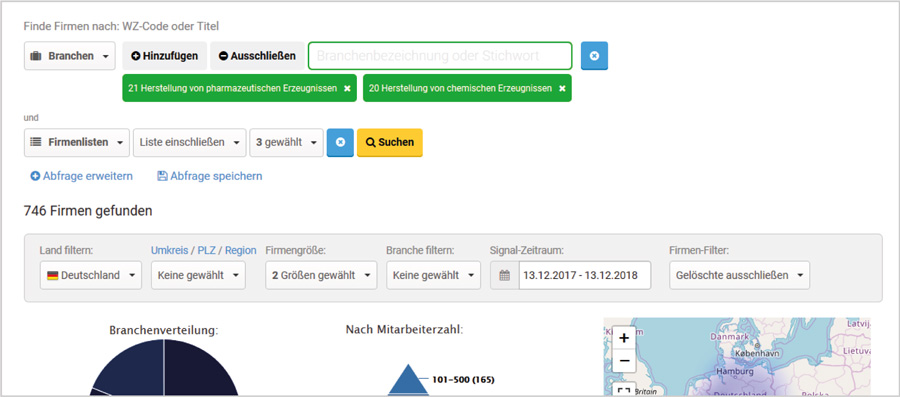900x397 pixels.
Task: Open the Gelöschte ausschließen dropdown
Action: (739, 275)
